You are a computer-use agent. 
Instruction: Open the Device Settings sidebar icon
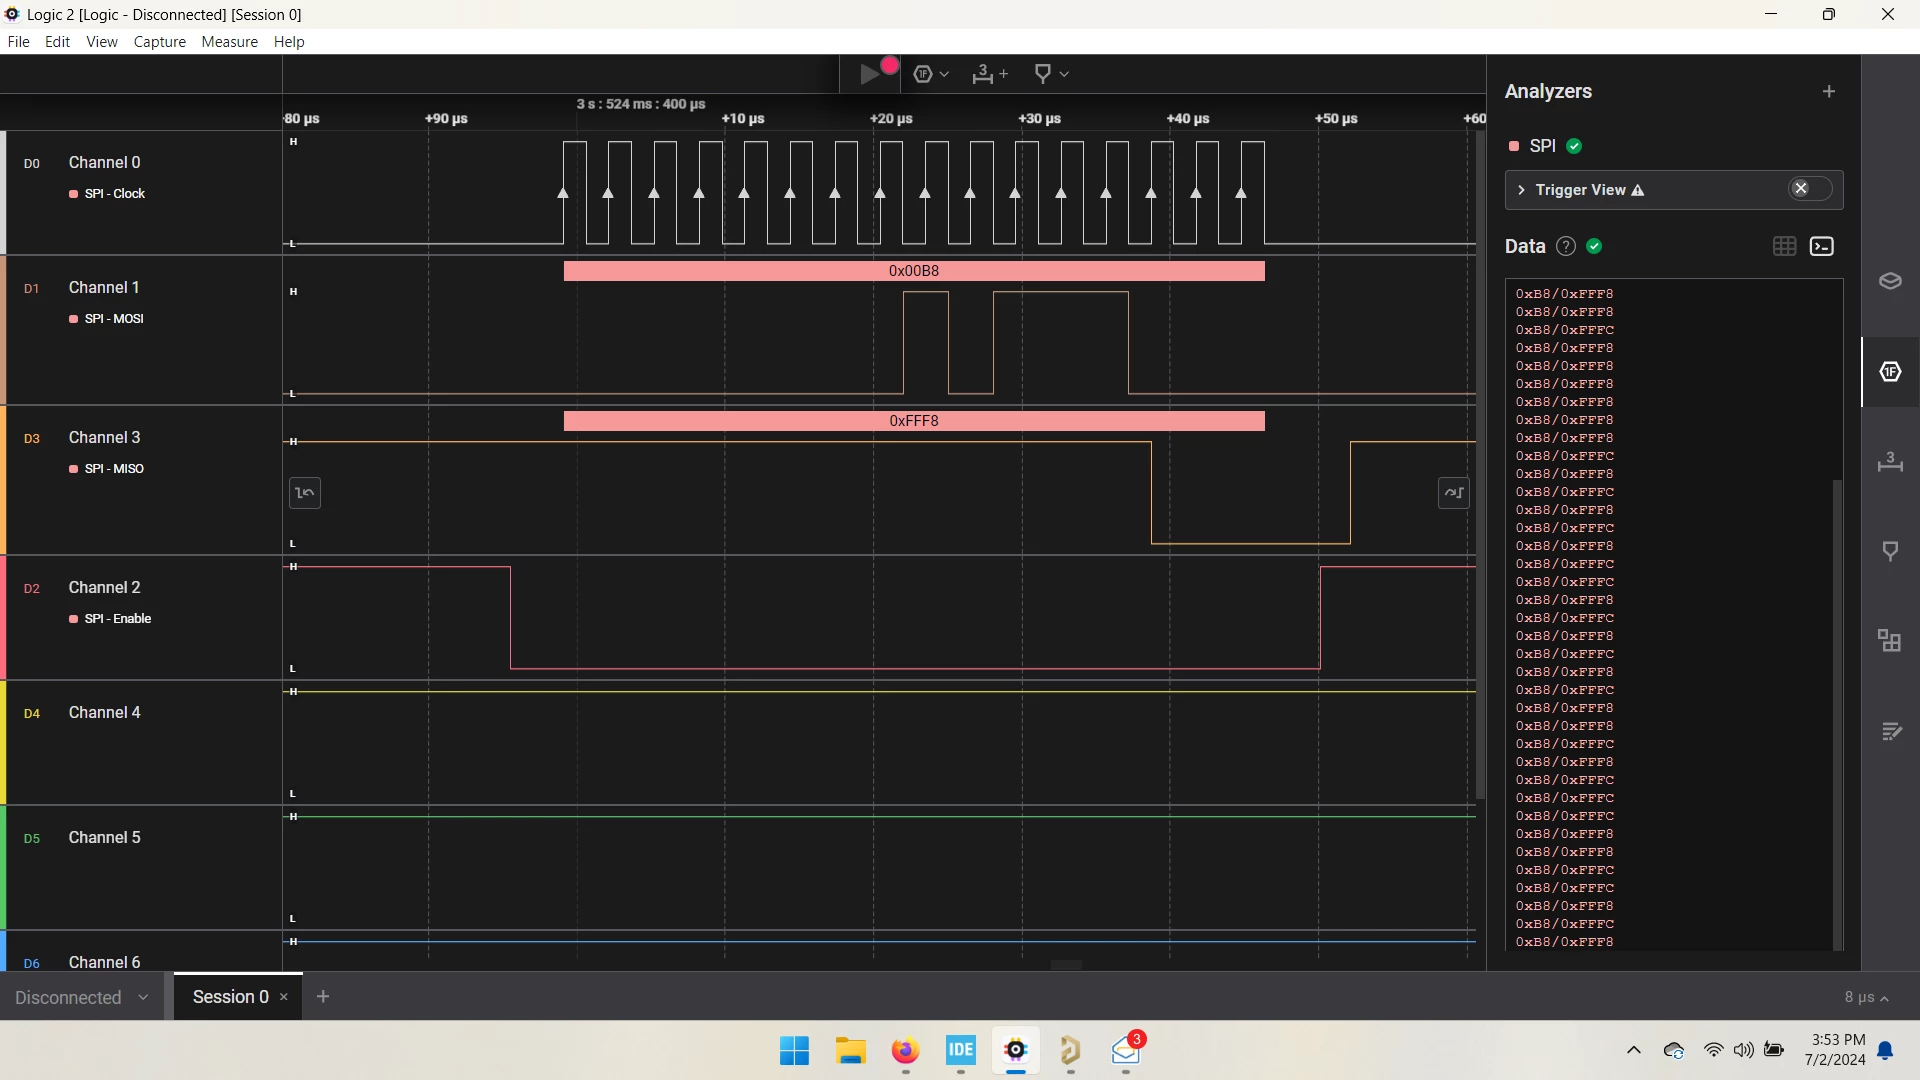point(1890,281)
